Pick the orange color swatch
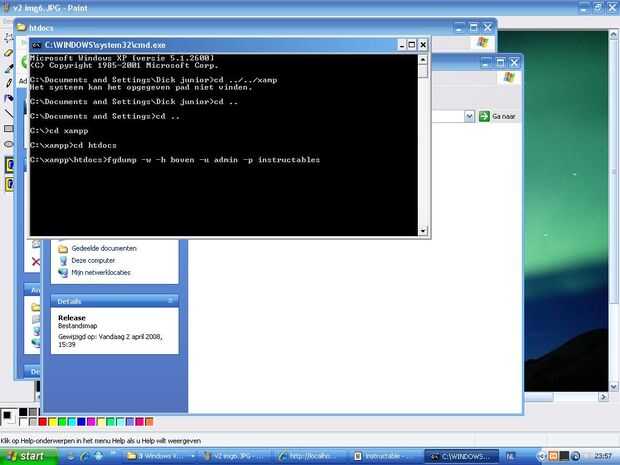Image resolution: width=620 pixels, height=465 pixels. click(x=149, y=422)
